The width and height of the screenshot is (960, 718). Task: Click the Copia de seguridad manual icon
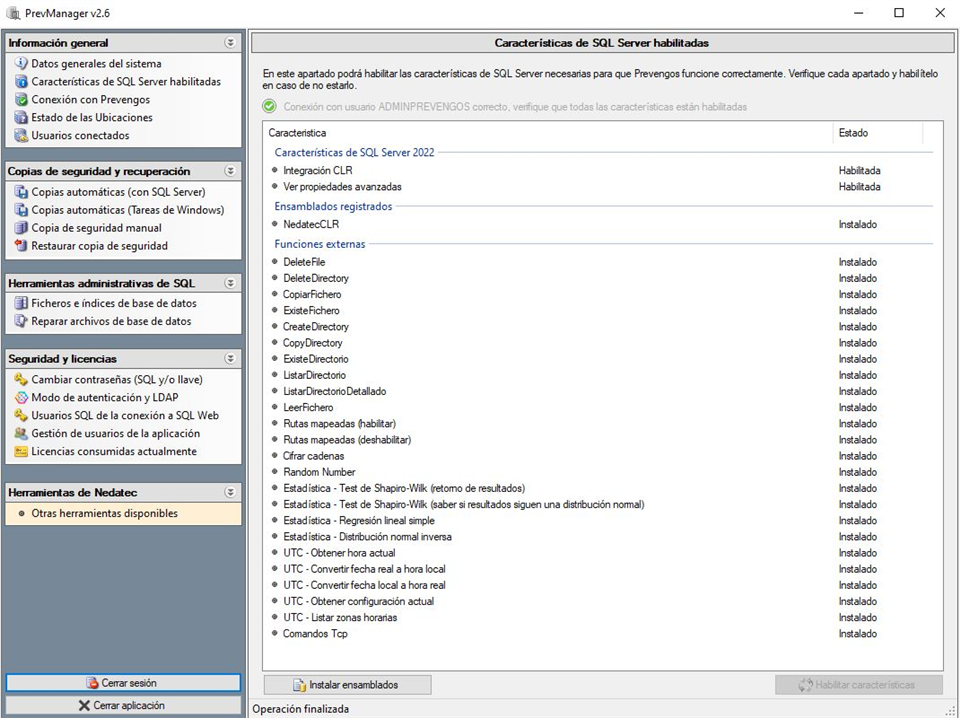coord(21,228)
